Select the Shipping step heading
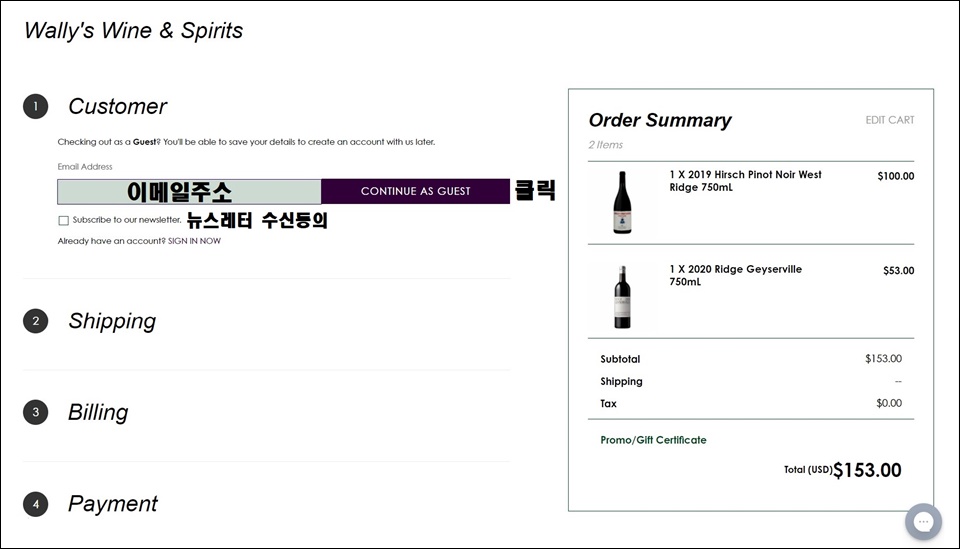Screen dimensions: 960x549 tap(112, 321)
